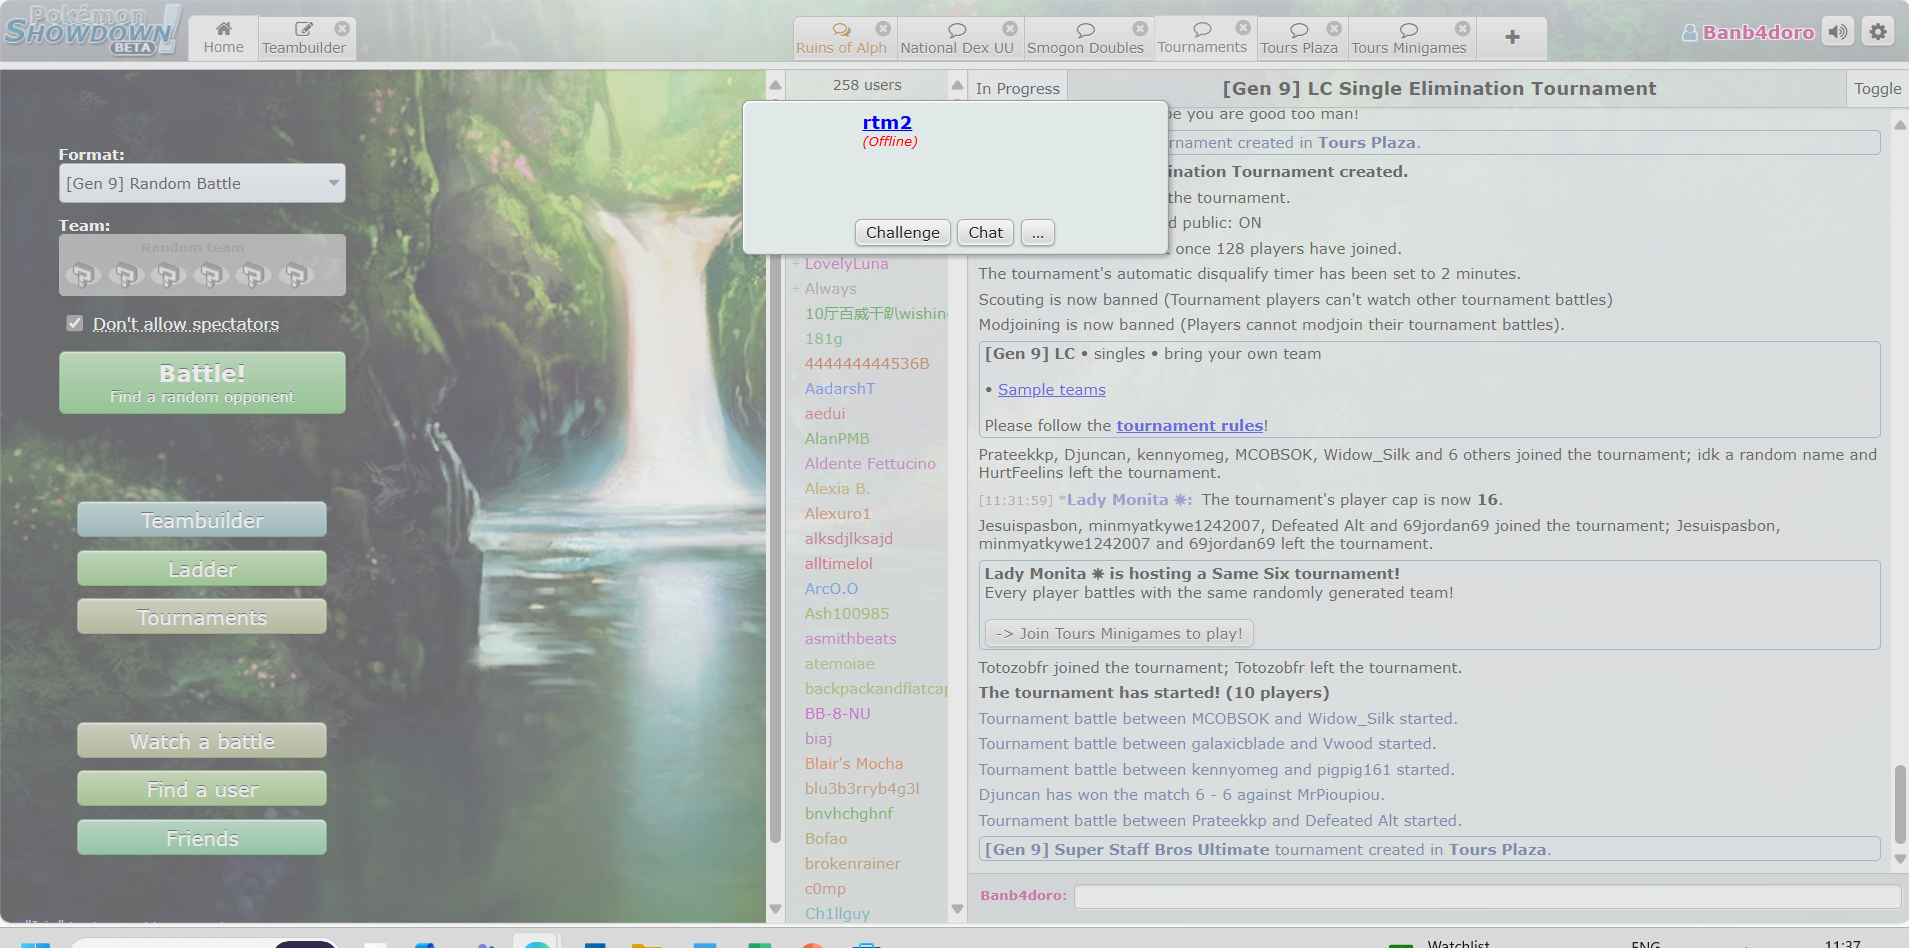Focus the chat message input field
This screenshot has height=948, width=1909.
tap(1487, 896)
